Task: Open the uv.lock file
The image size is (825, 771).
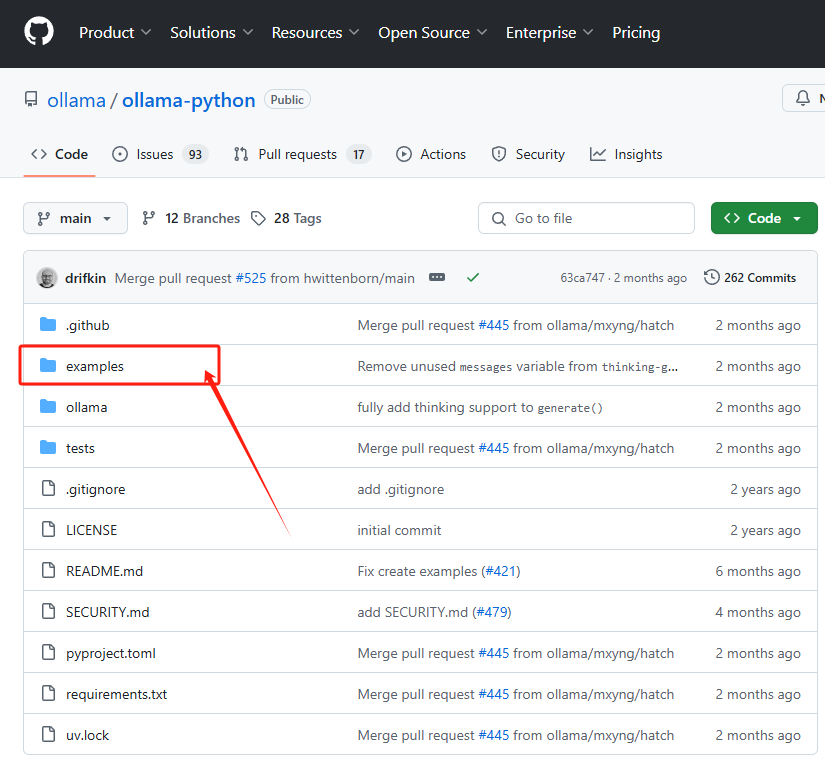Action: pos(87,736)
